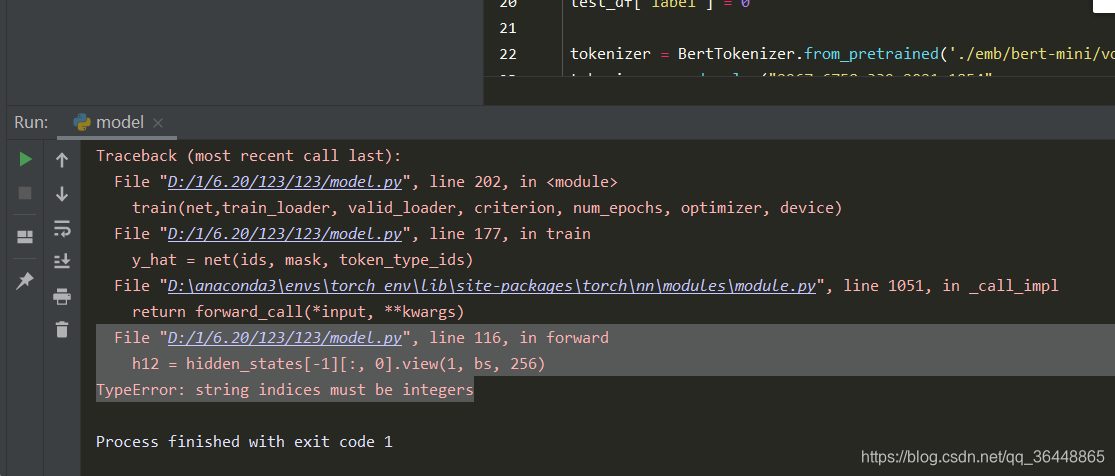The image size is (1115, 476).
Task: Open model.py link for line 116
Action: [284, 337]
